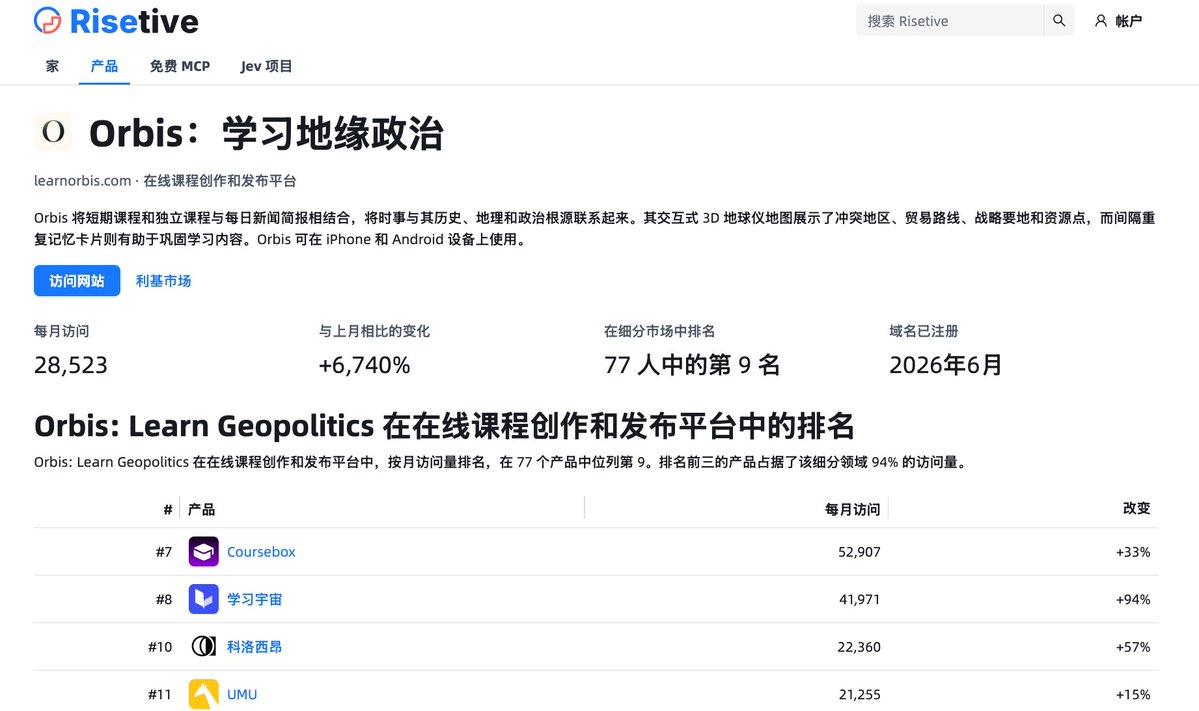Screen dimensions: 1199x711
Task: Click the #8 rank cell
Action: click(164, 599)
